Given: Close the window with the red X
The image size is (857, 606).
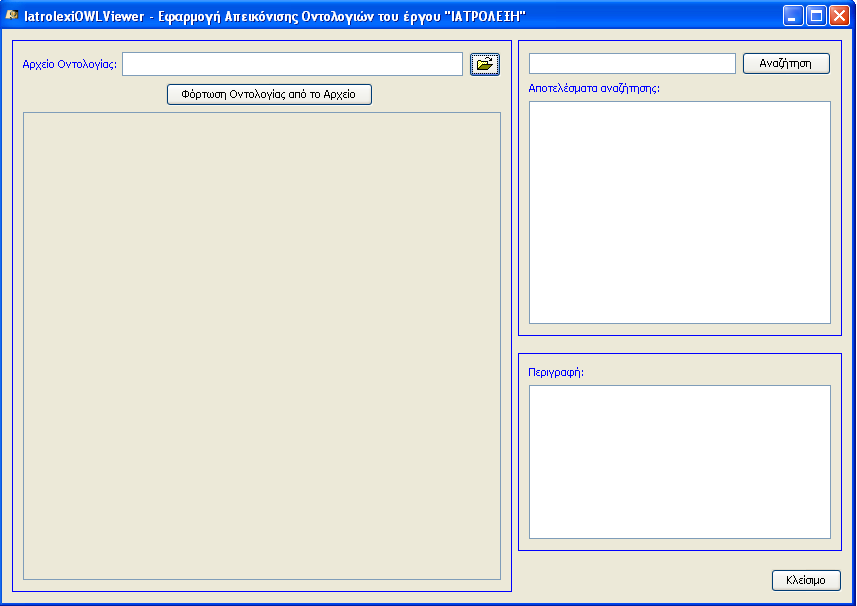Looking at the screenshot, I should (839, 16).
